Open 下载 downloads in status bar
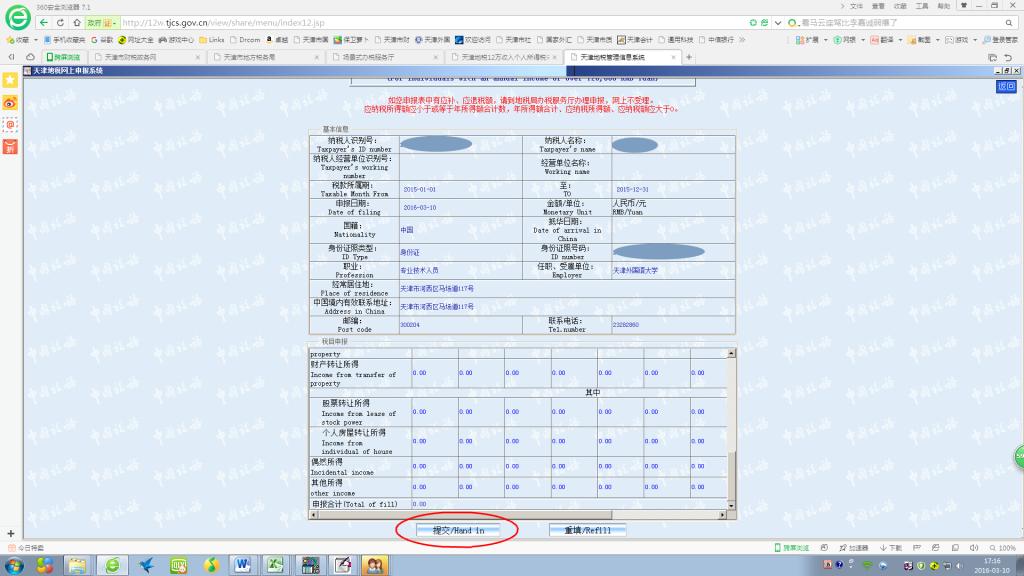This screenshot has width=1024, height=576. coord(891,548)
